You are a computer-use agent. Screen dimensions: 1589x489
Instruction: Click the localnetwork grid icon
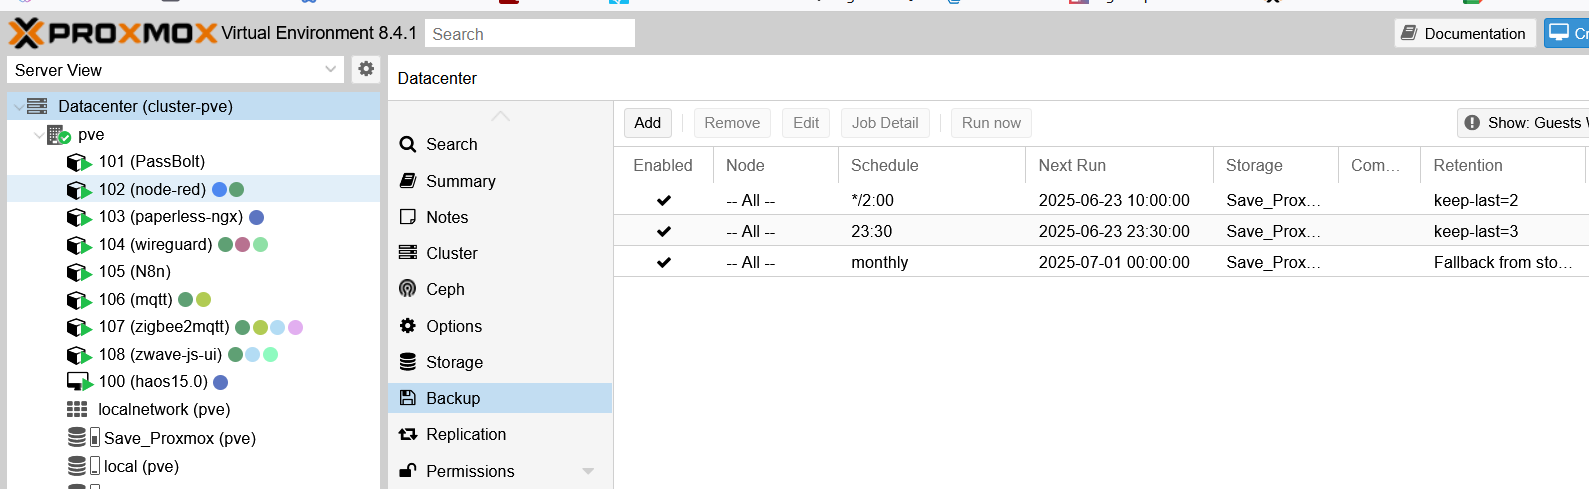pos(77,409)
